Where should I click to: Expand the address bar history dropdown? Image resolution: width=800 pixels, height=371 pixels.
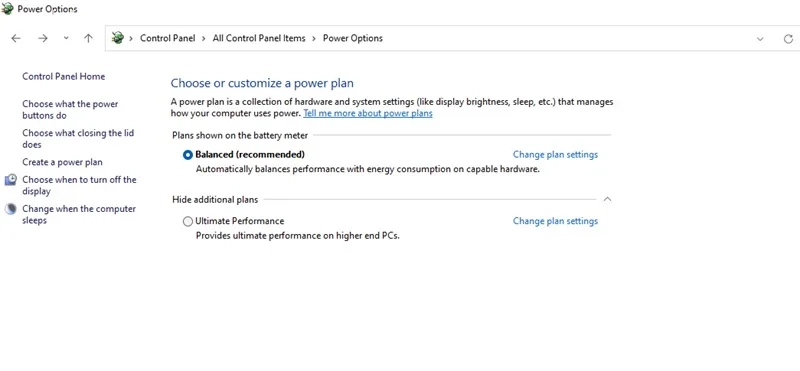tap(760, 39)
